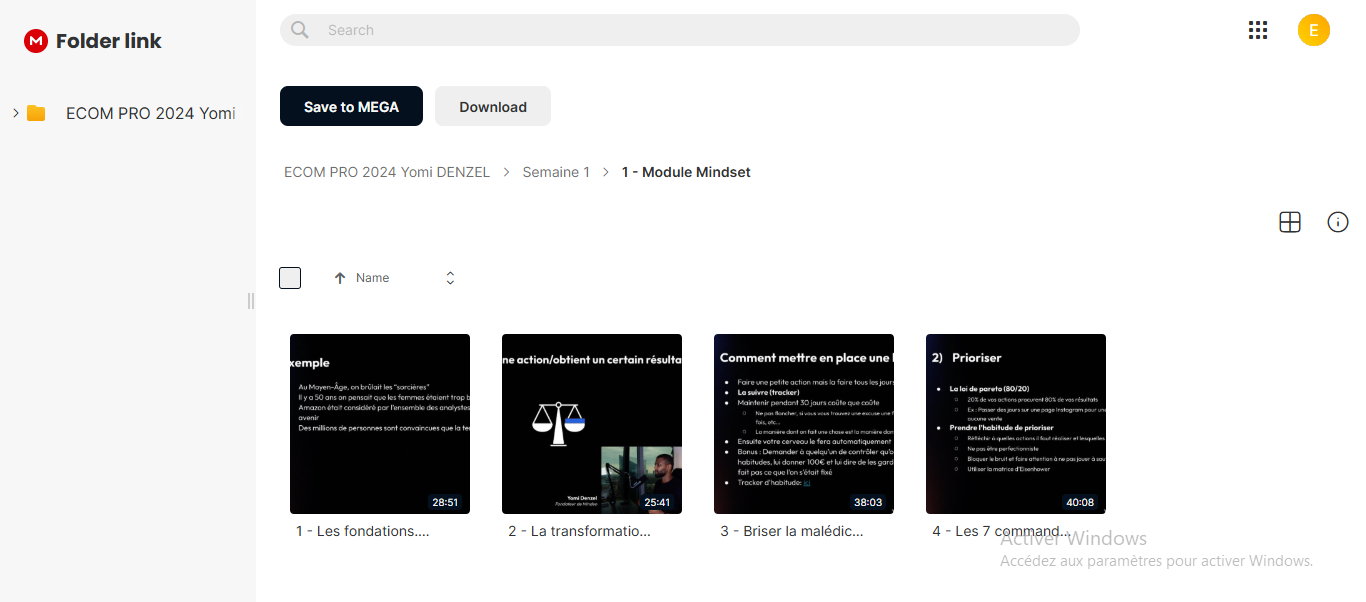Switch to grid view layout icon

point(1290,222)
